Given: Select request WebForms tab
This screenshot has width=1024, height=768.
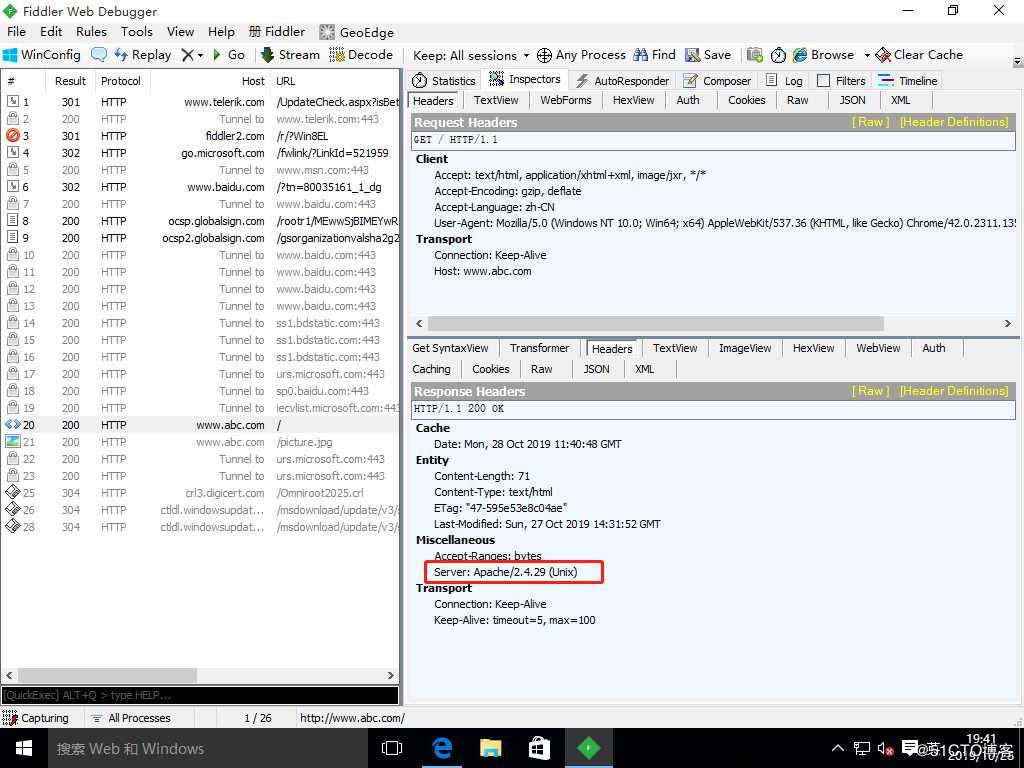Looking at the screenshot, I should click(x=566, y=100).
